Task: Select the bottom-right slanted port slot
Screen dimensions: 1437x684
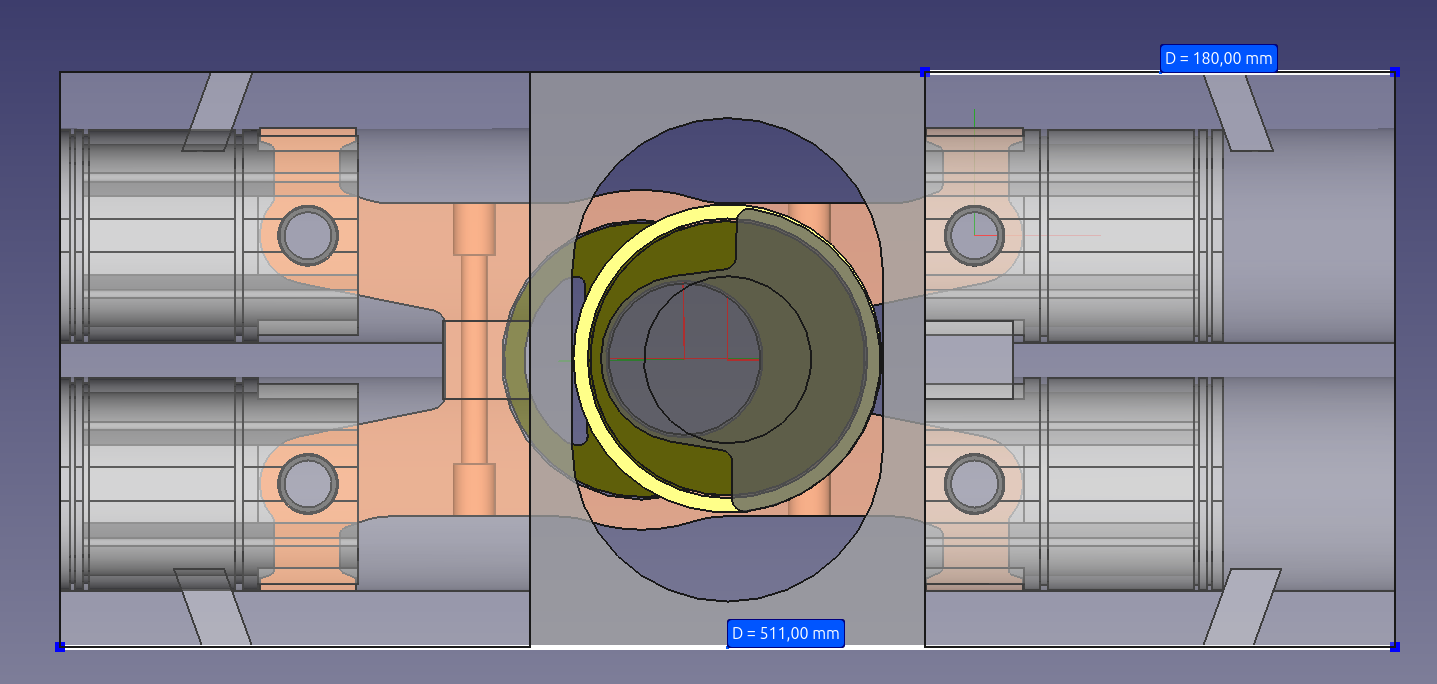Action: point(1241,606)
